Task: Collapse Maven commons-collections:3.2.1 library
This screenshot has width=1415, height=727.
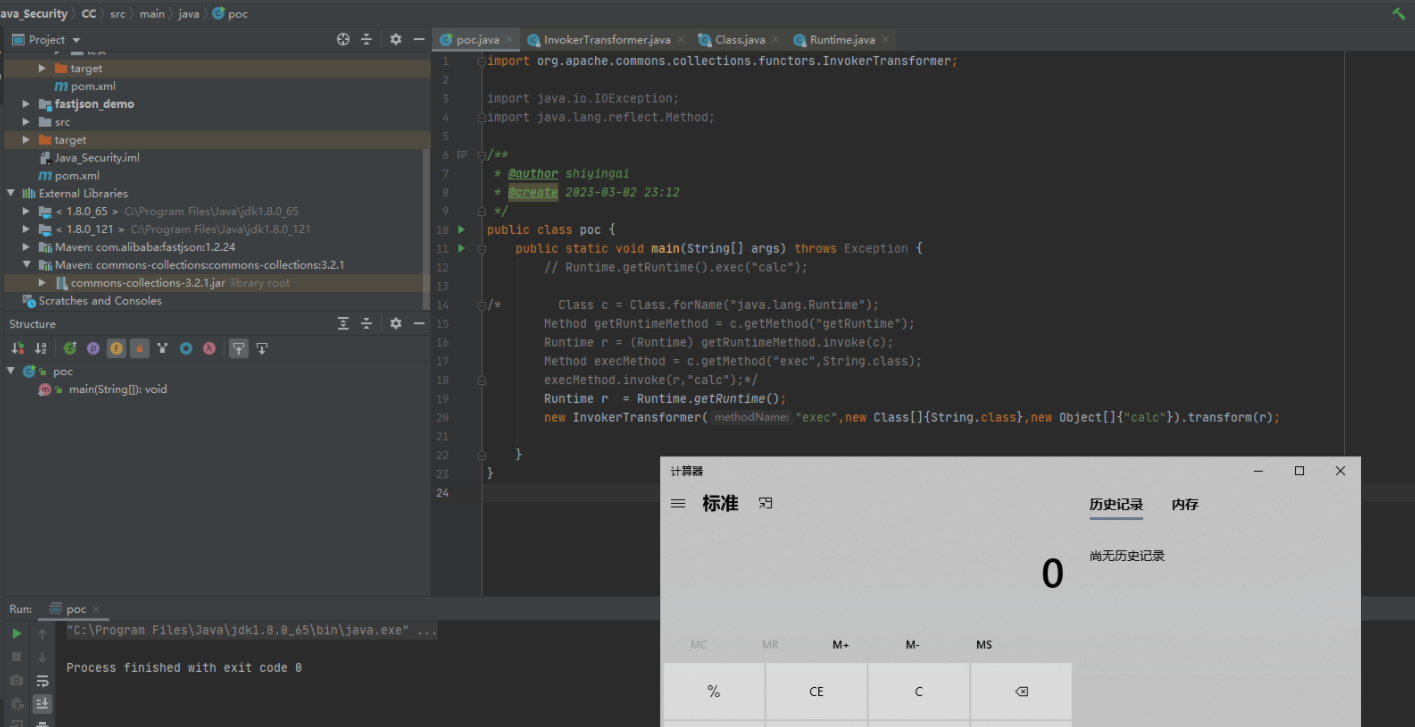Action: click(x=26, y=265)
